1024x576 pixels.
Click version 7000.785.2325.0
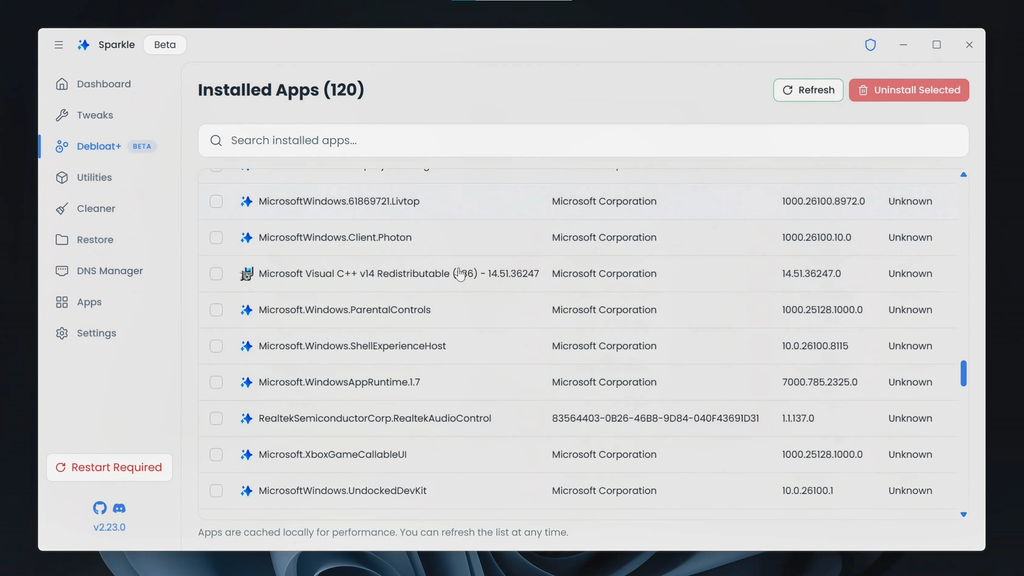click(820, 382)
